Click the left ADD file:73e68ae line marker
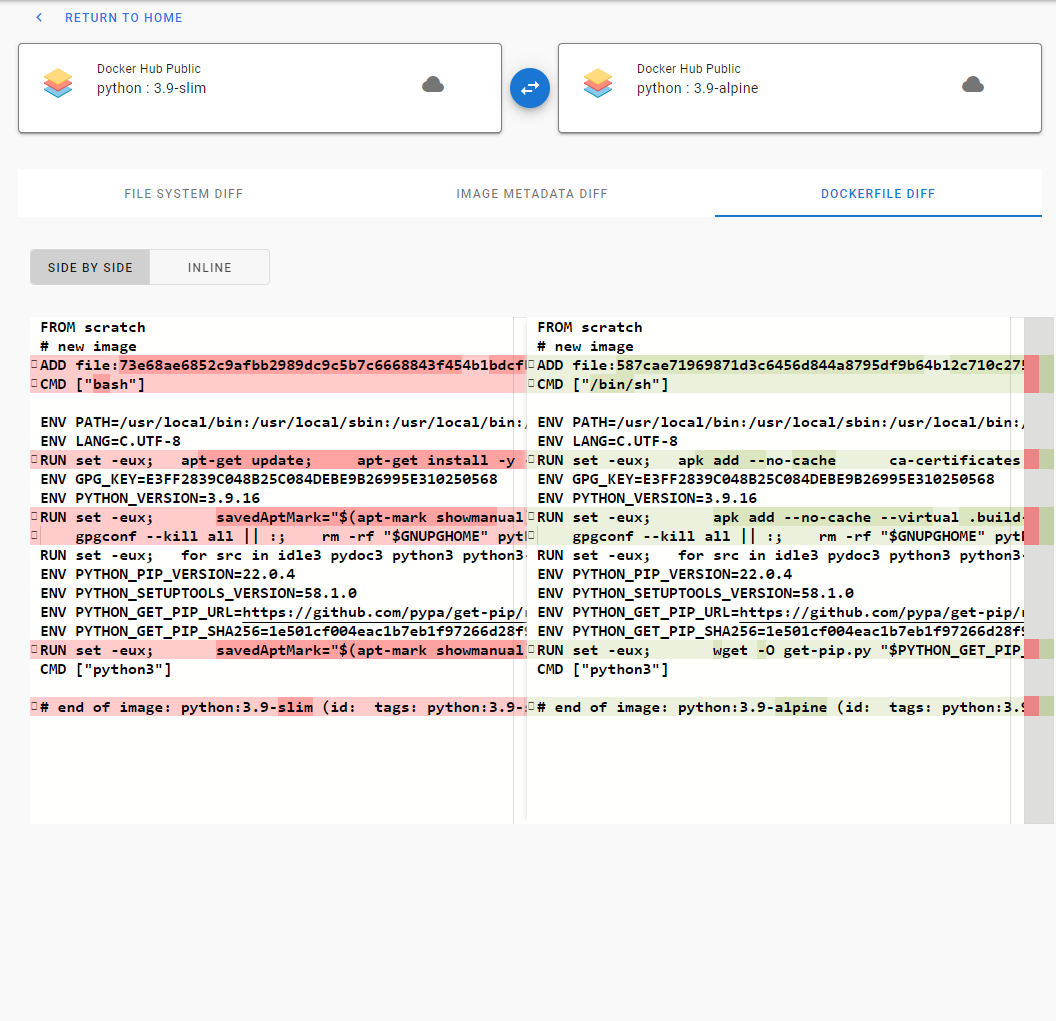The image size is (1056, 1021). [34, 364]
